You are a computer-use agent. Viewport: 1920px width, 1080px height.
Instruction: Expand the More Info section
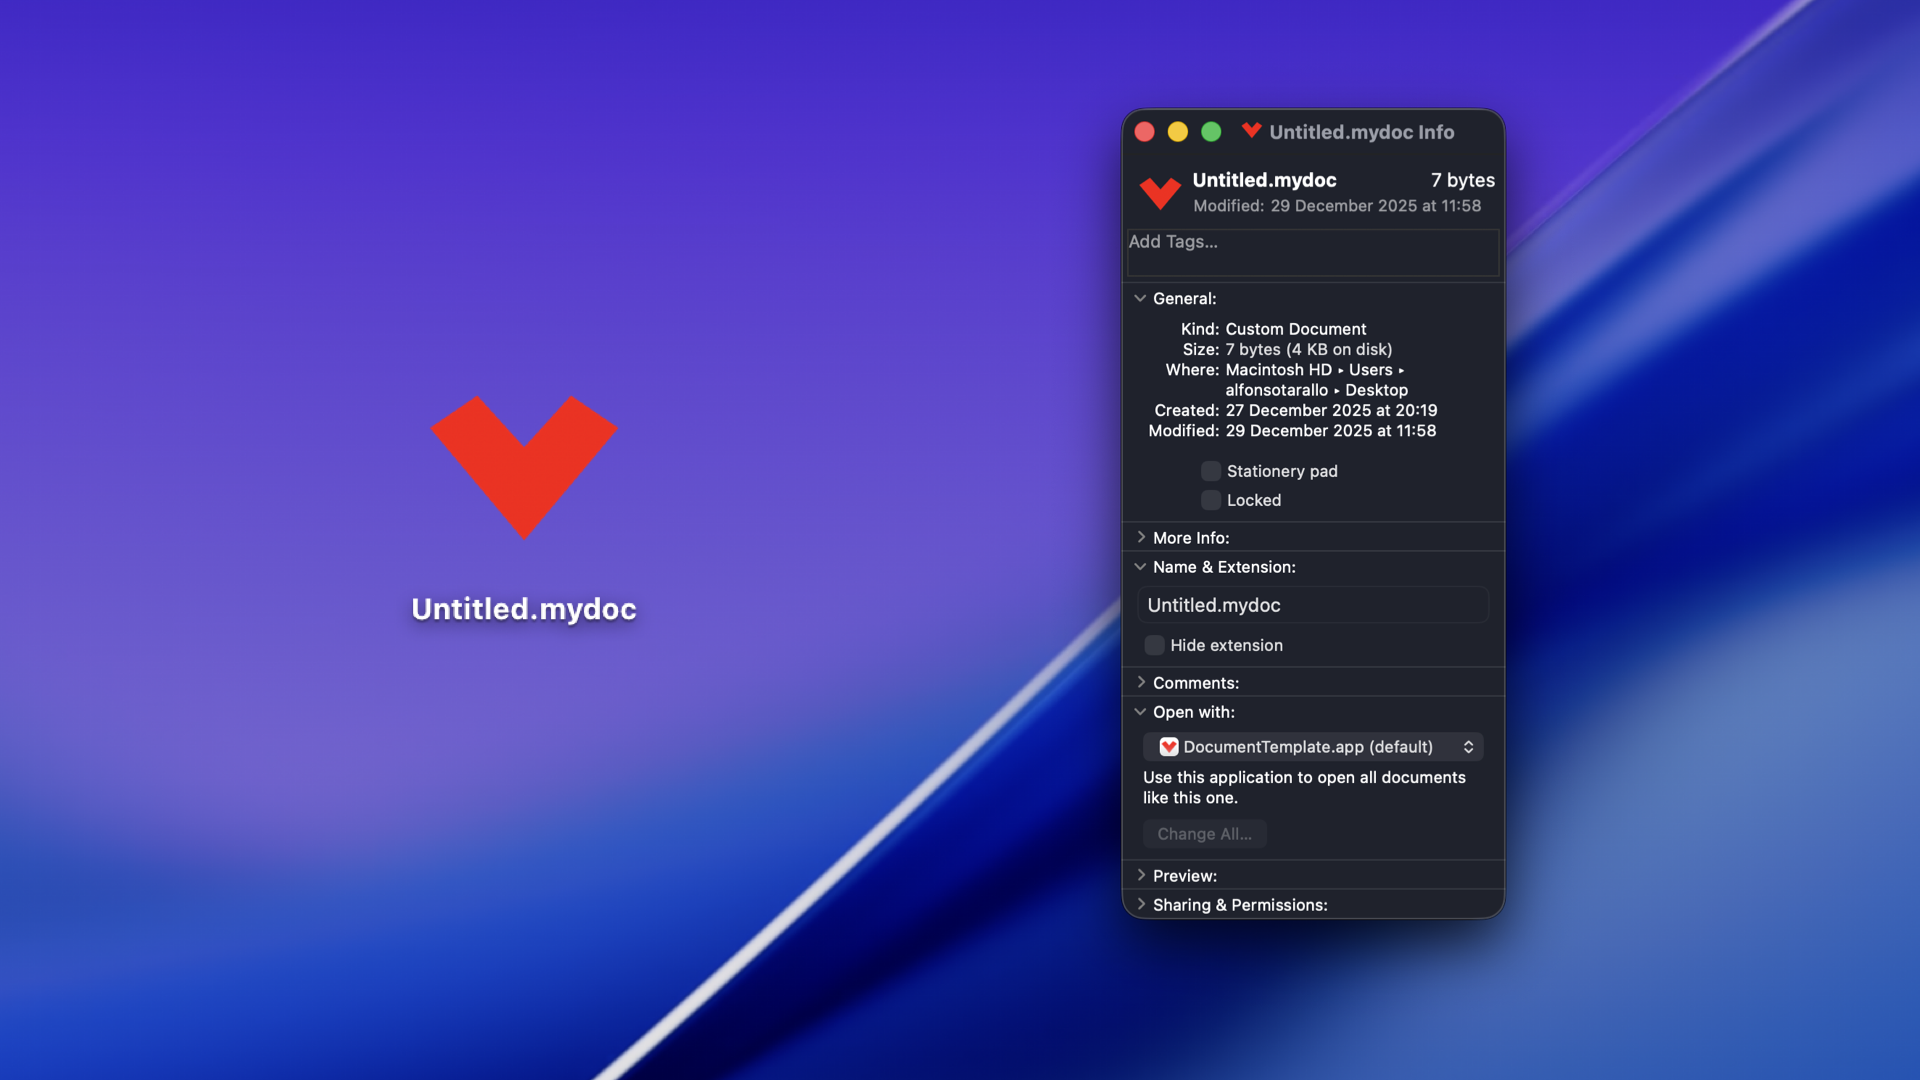[1141, 538]
